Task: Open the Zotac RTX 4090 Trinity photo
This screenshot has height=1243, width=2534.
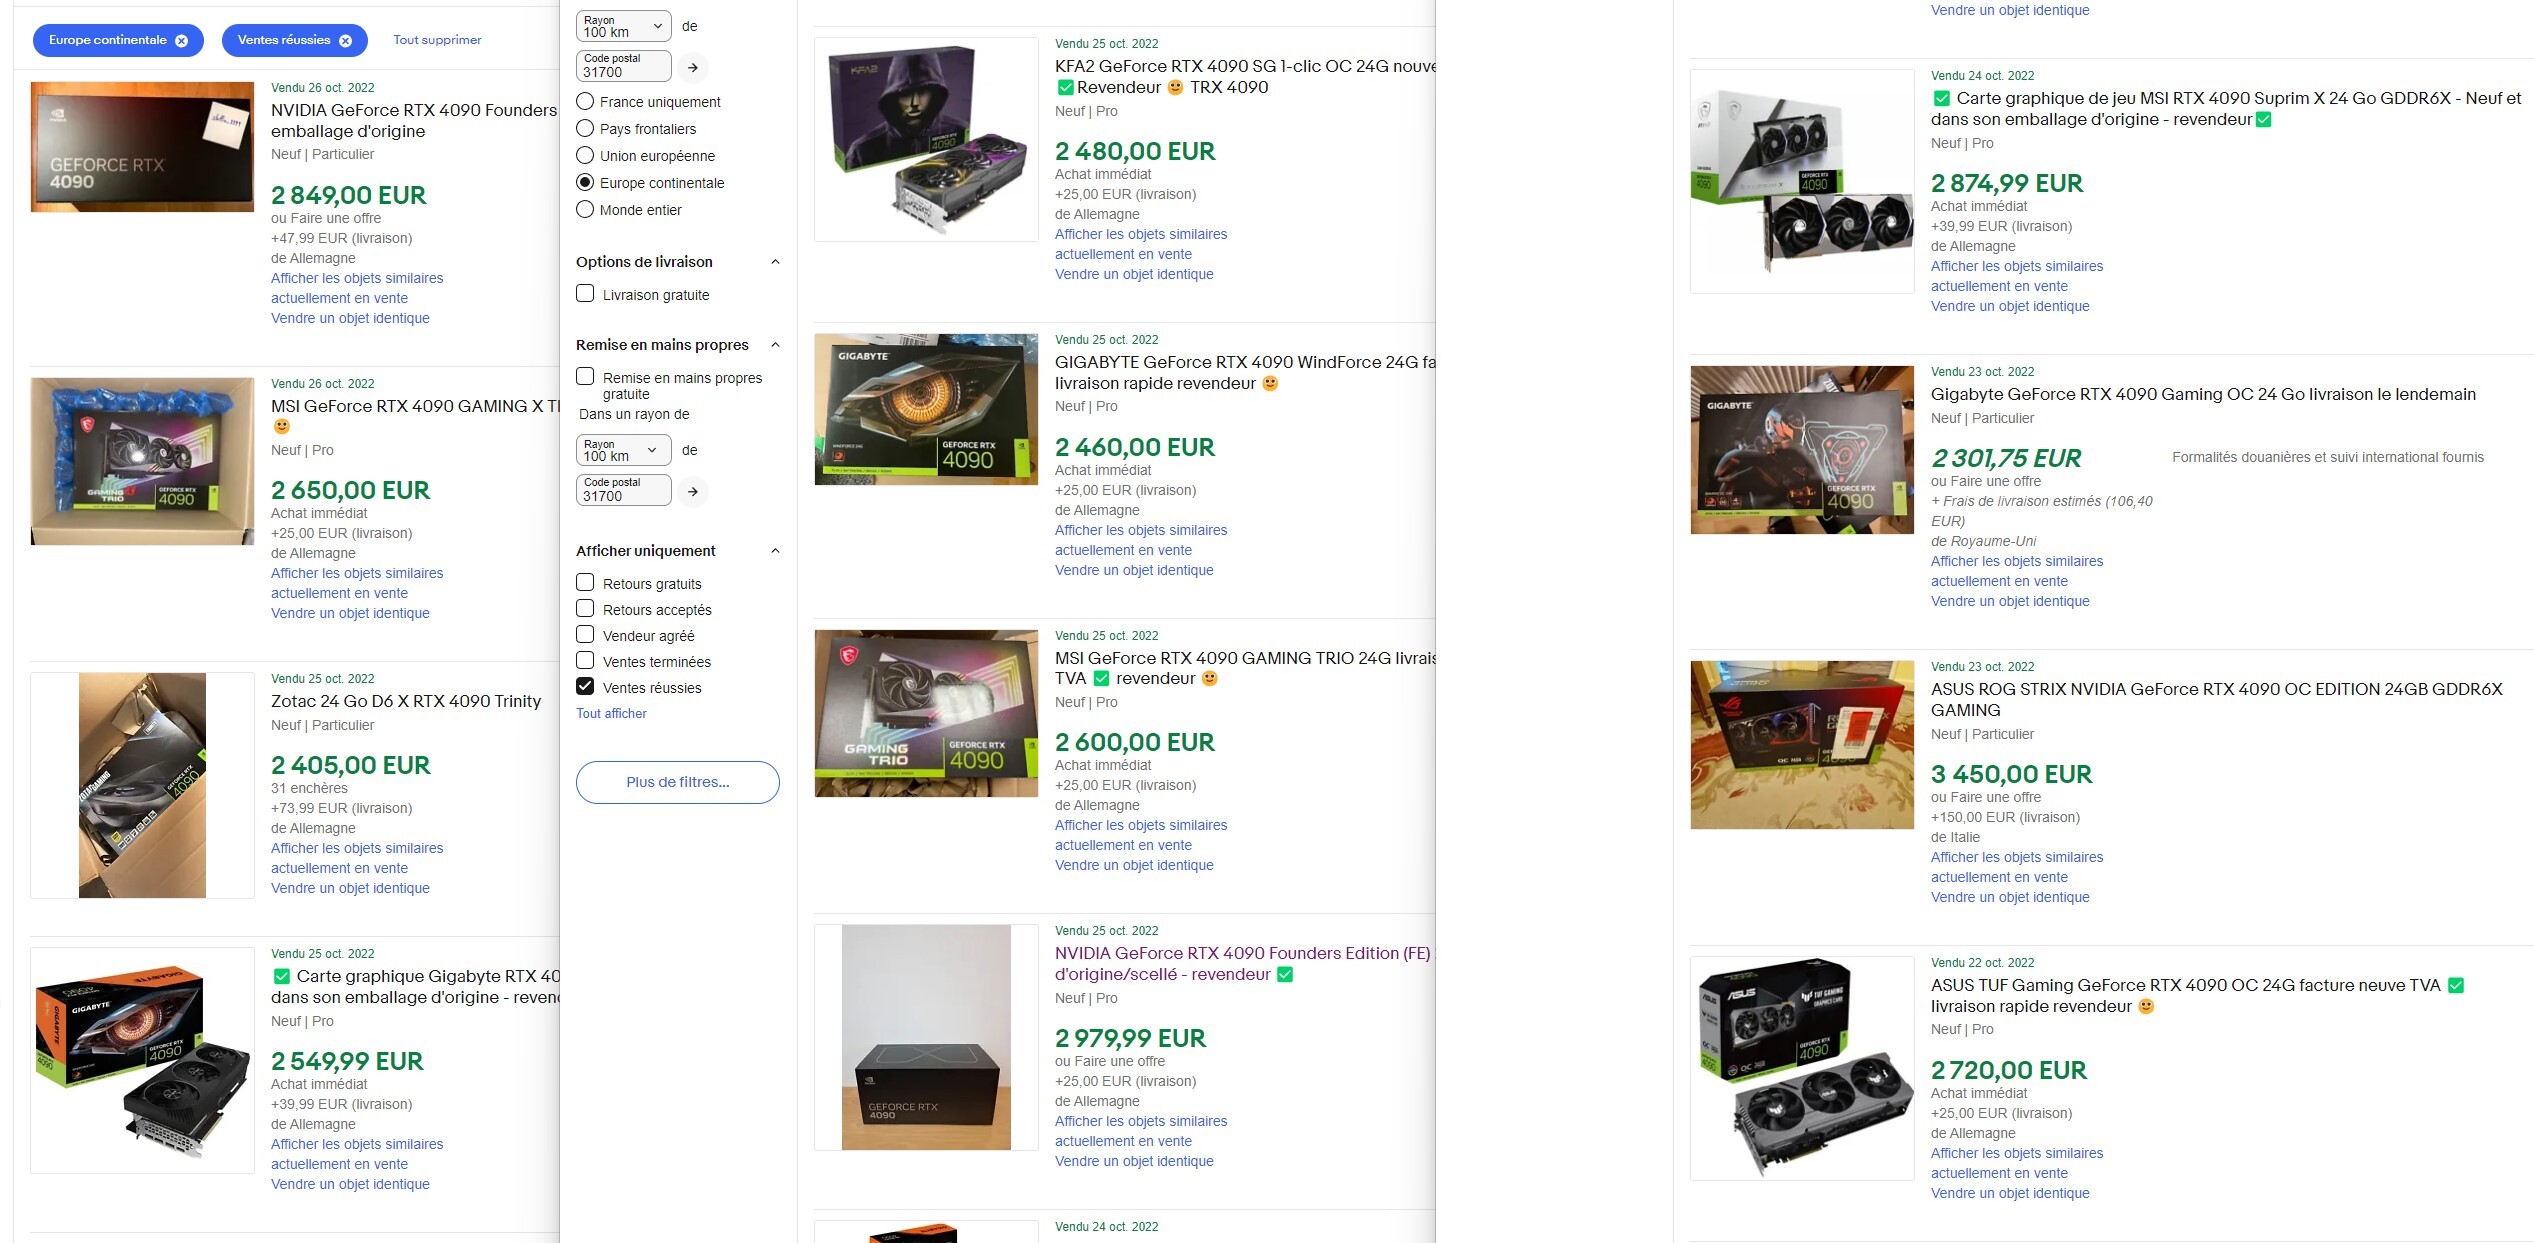Action: point(142,785)
